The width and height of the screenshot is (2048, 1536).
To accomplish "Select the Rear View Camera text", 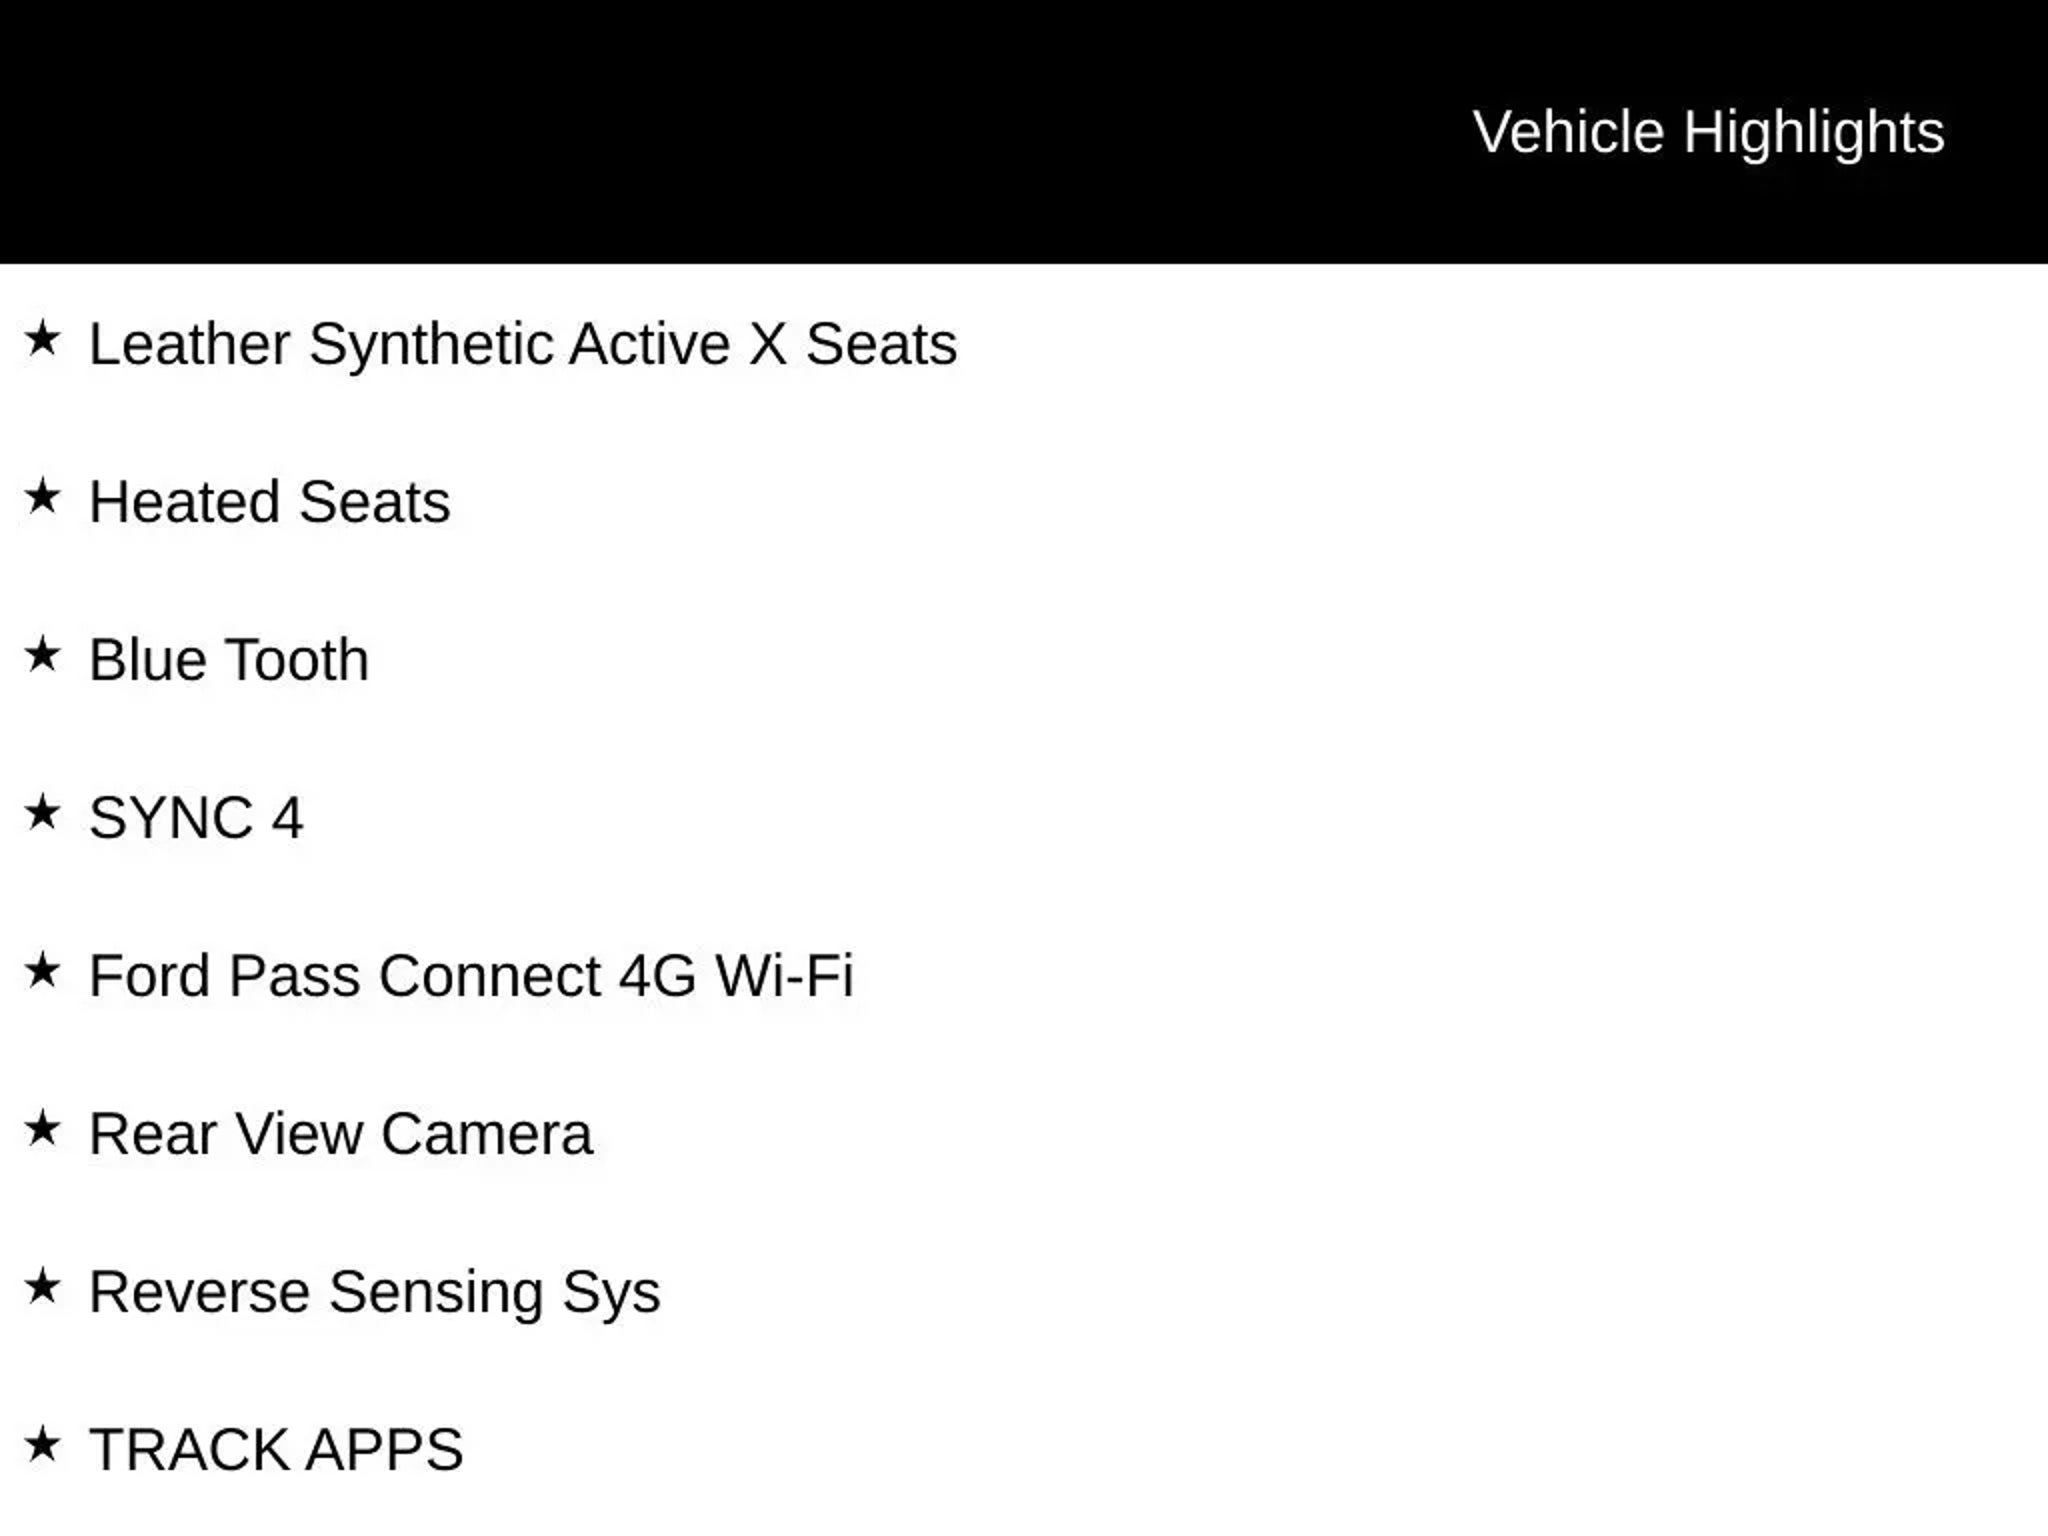I will (x=341, y=1134).
